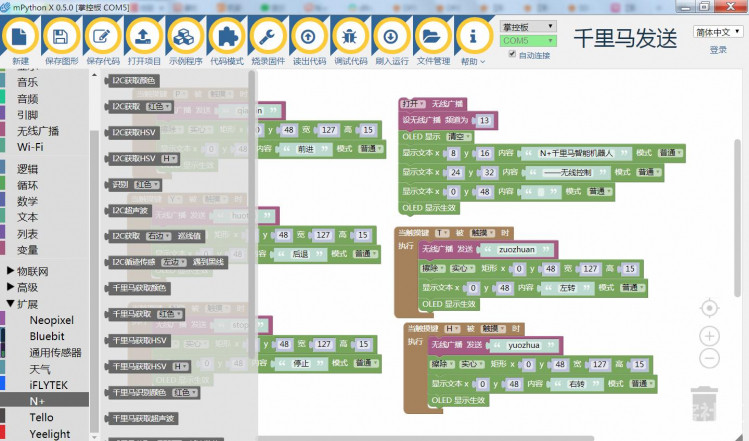Open the touch key T dropdown
Screen dimensions: 749x441
coord(442,233)
